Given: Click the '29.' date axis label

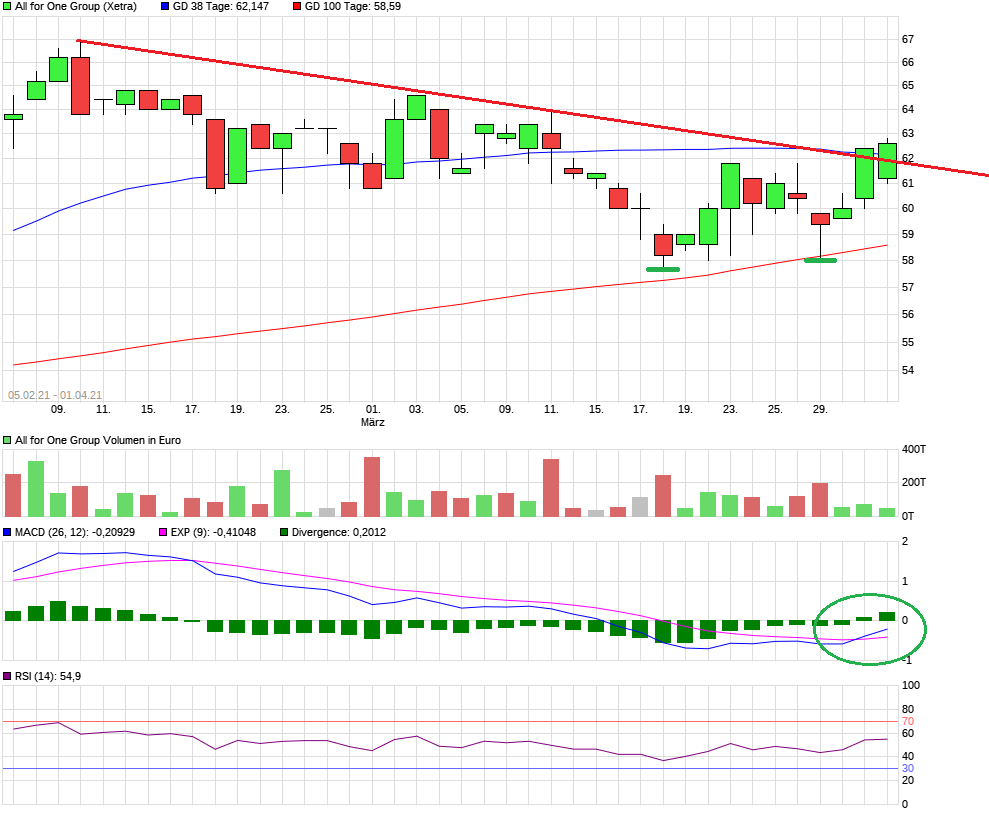Looking at the screenshot, I should click(x=819, y=409).
